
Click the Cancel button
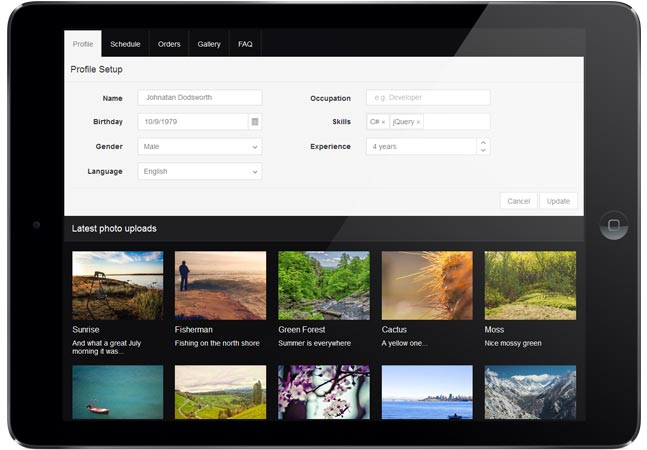[x=519, y=201]
